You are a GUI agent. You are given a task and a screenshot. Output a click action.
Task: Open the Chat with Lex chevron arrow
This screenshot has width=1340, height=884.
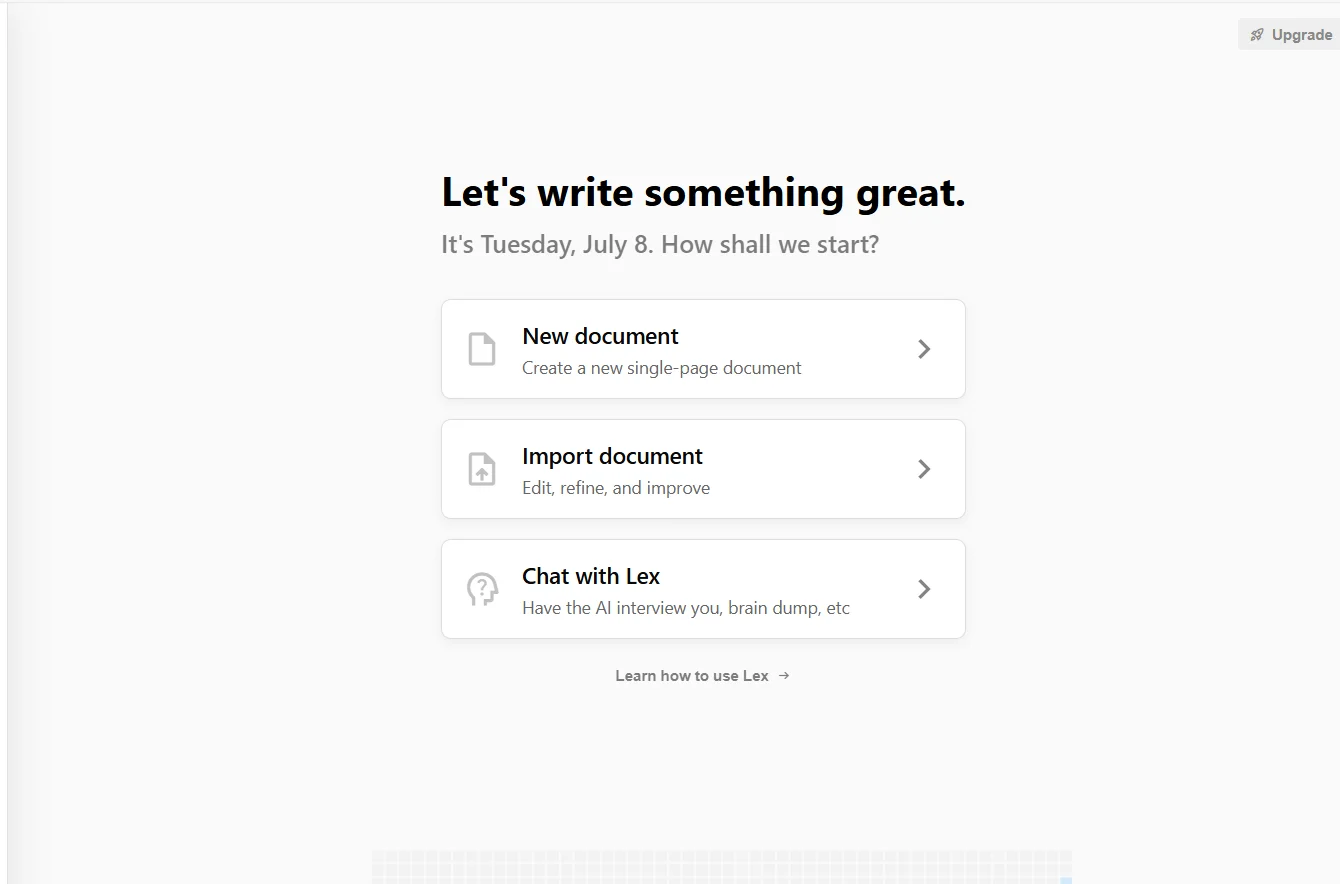tap(924, 589)
